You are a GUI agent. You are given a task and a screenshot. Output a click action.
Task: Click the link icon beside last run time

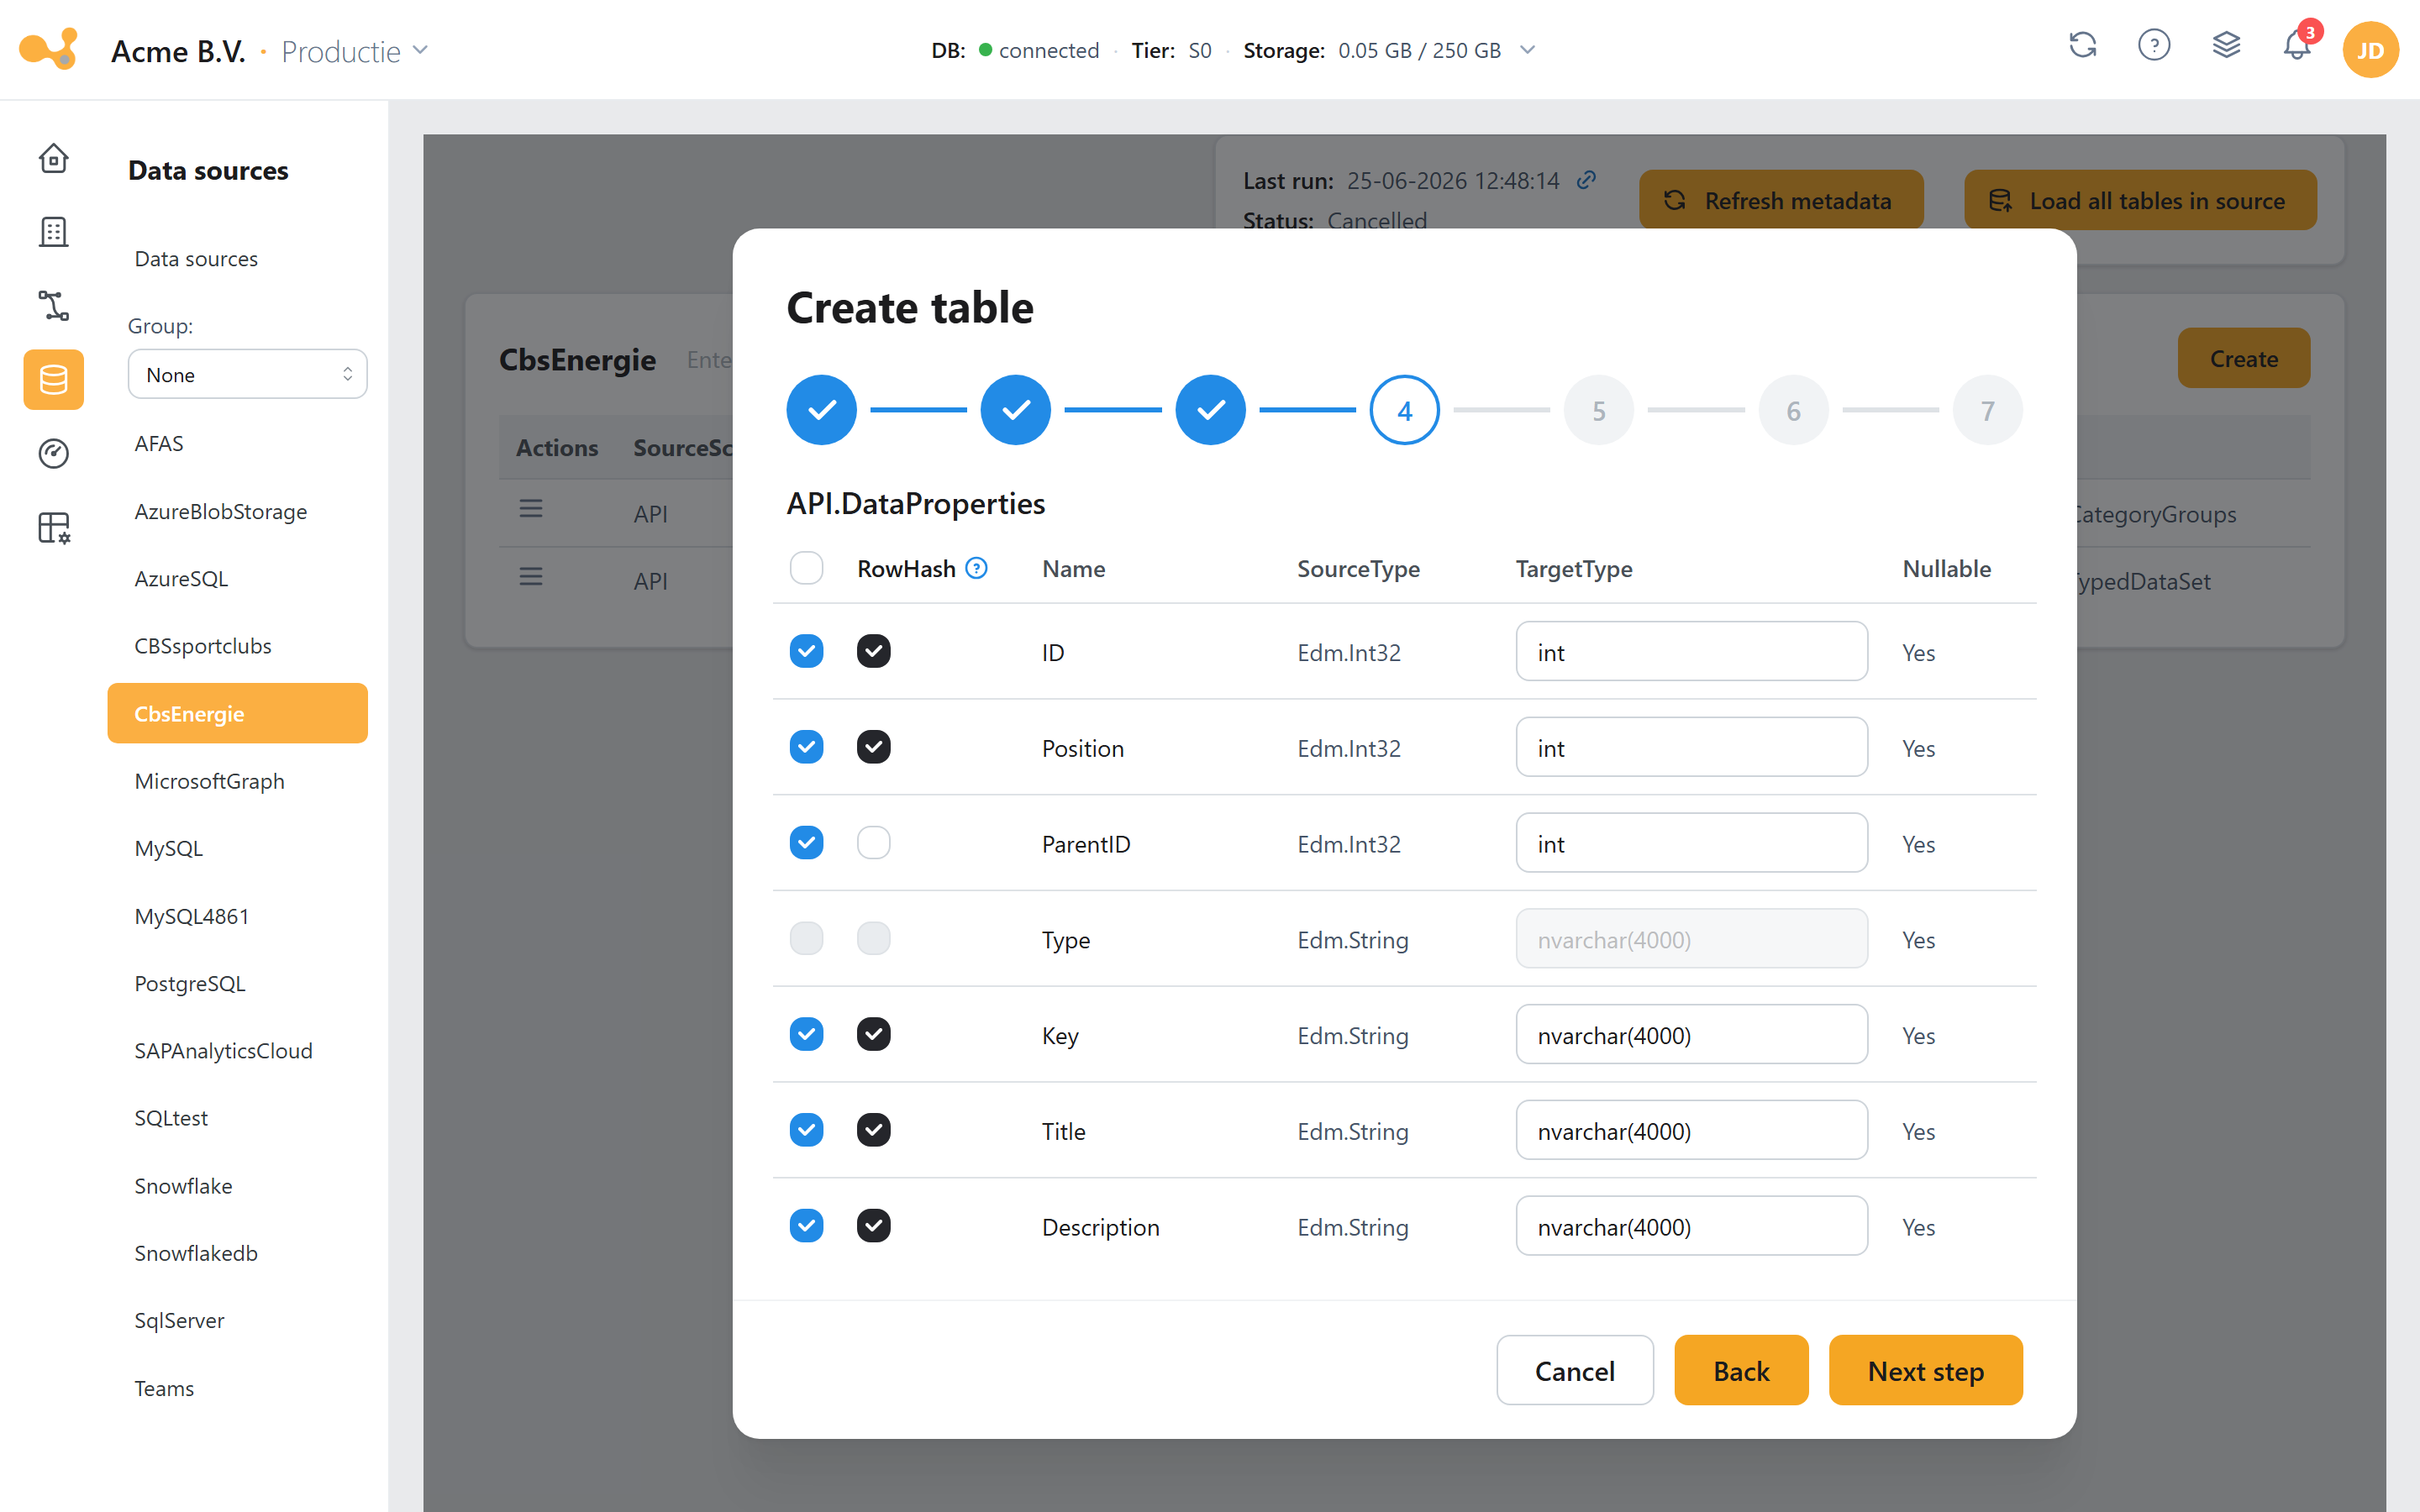click(1586, 180)
